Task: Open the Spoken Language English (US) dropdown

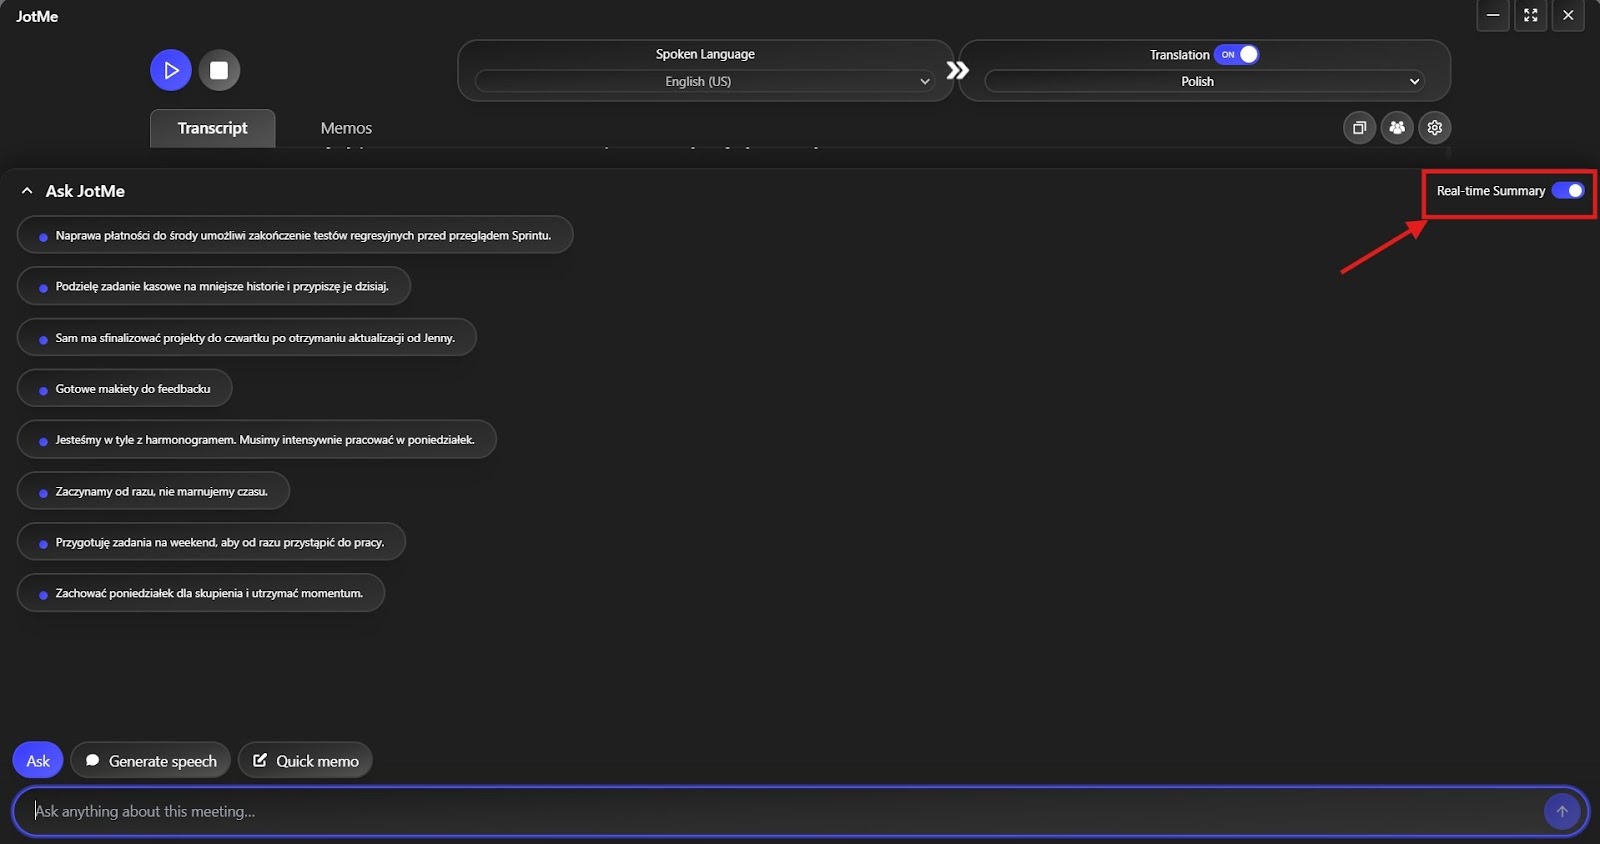Action: 705,81
